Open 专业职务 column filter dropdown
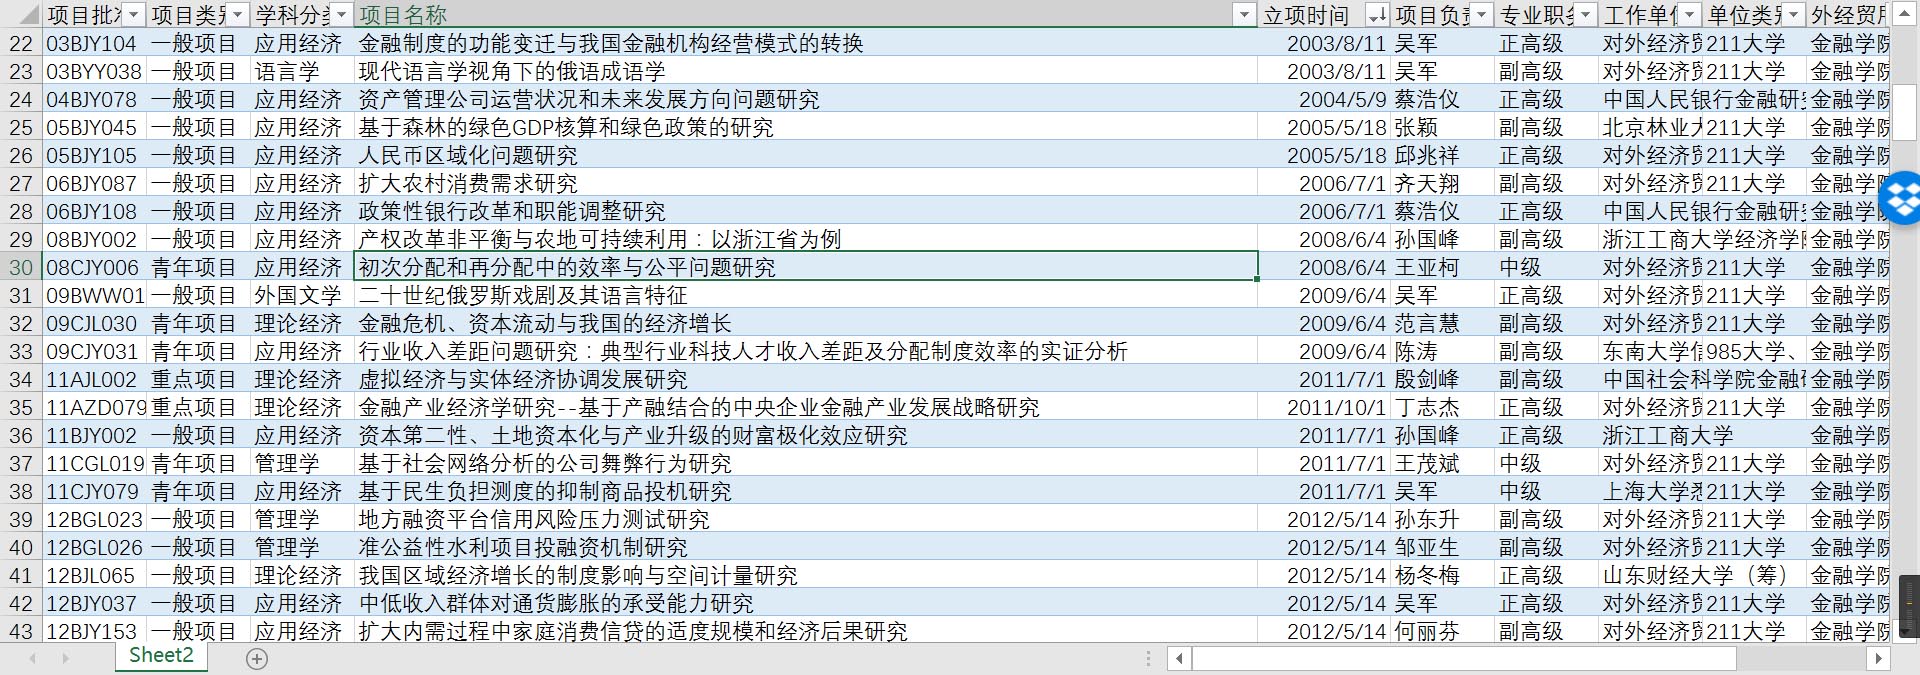This screenshot has height=675, width=1920. [1585, 14]
